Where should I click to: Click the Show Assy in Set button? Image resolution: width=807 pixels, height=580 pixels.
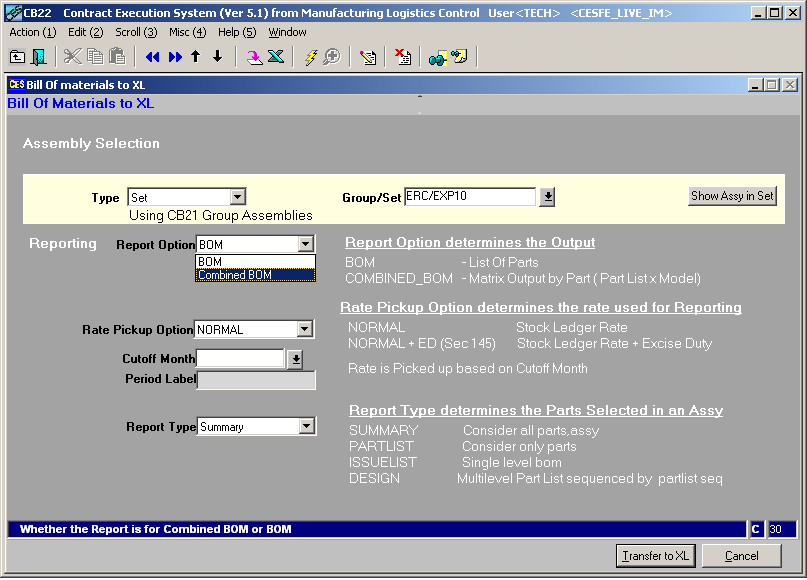pos(732,196)
